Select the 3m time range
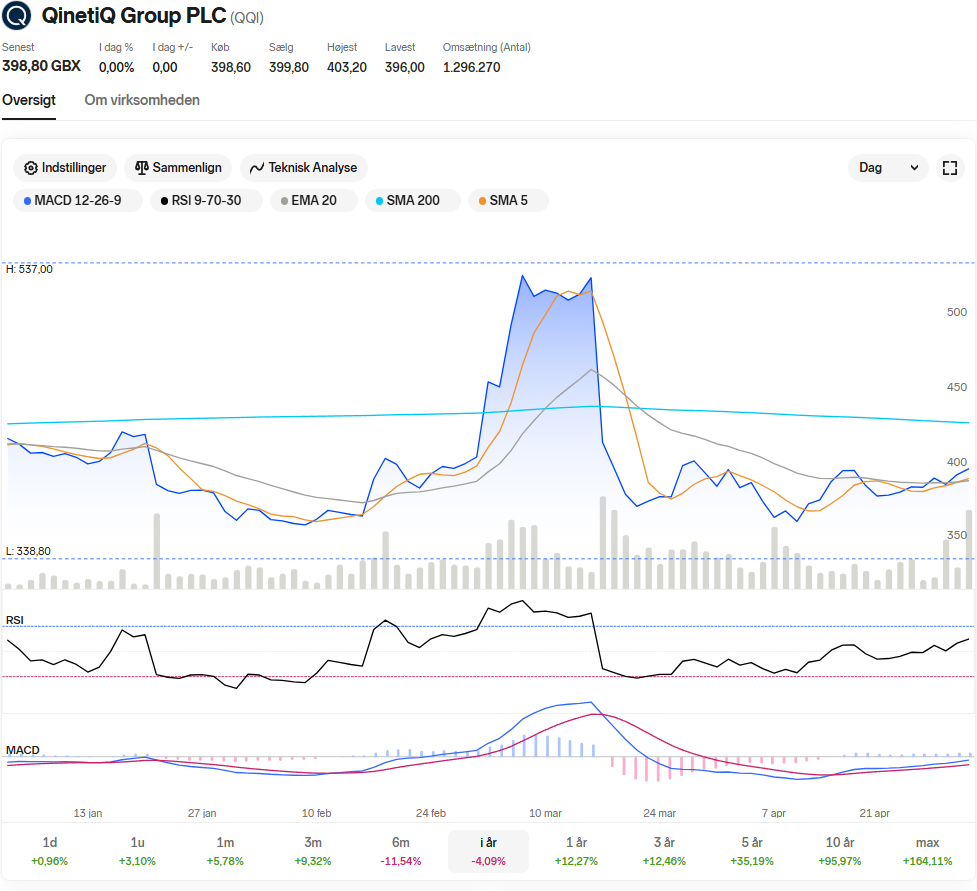The width and height of the screenshot is (977, 891). click(x=313, y=851)
